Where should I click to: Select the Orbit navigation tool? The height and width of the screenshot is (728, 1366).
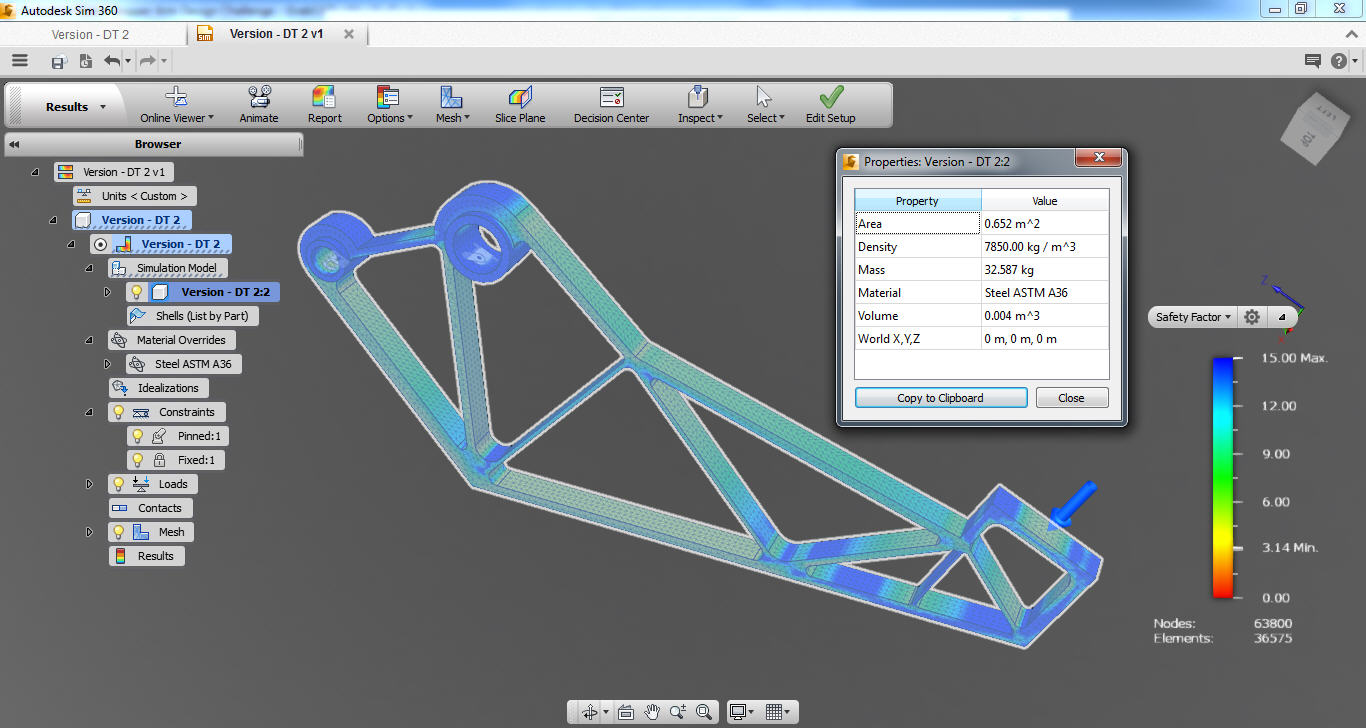(589, 712)
